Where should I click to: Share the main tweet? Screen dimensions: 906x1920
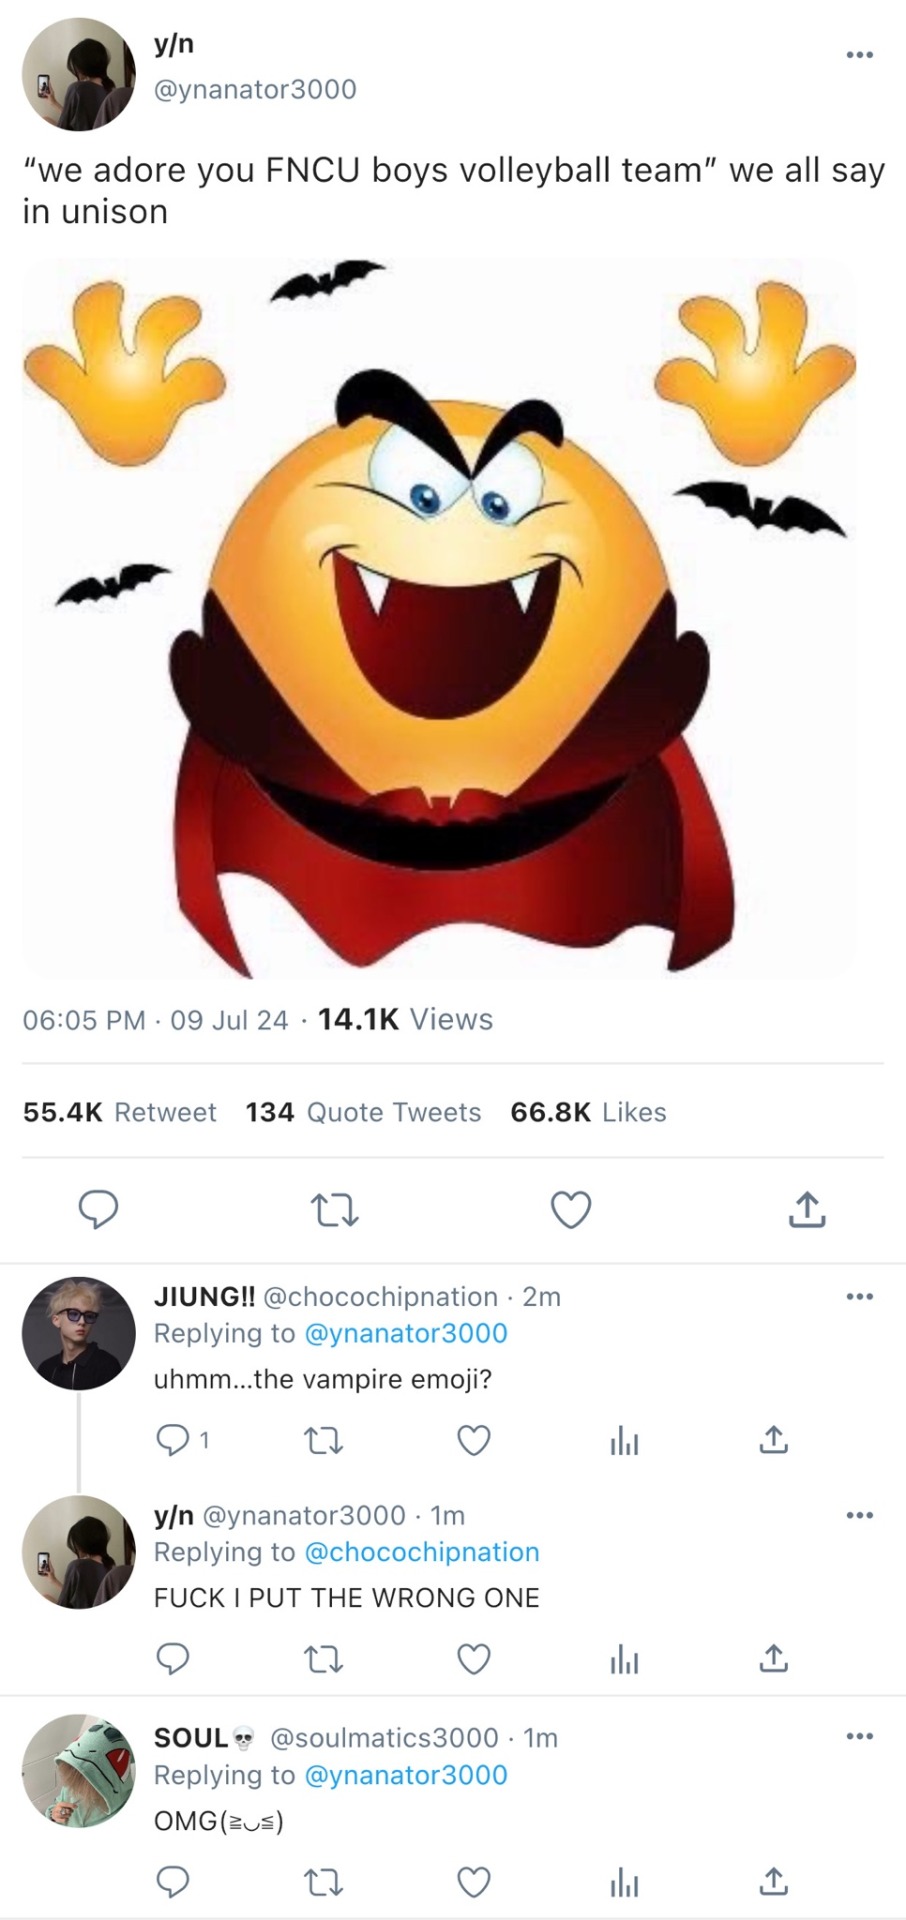coord(807,1210)
